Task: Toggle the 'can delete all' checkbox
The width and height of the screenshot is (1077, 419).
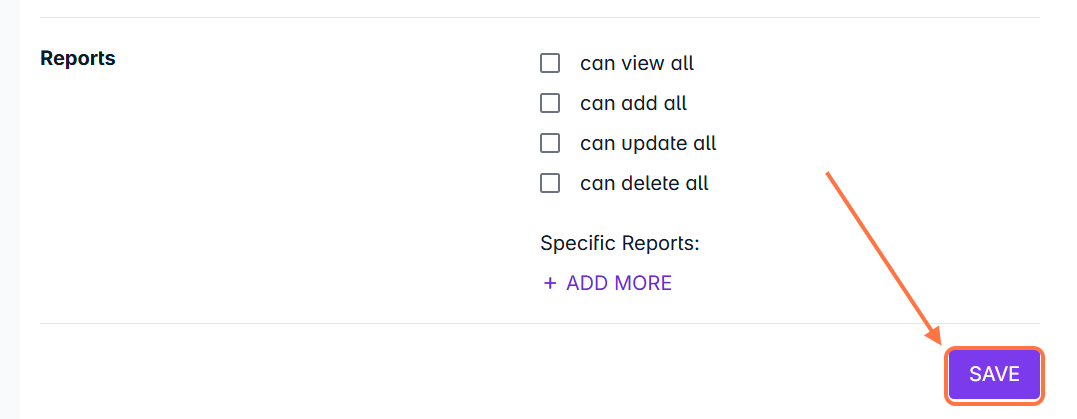Action: [x=550, y=183]
